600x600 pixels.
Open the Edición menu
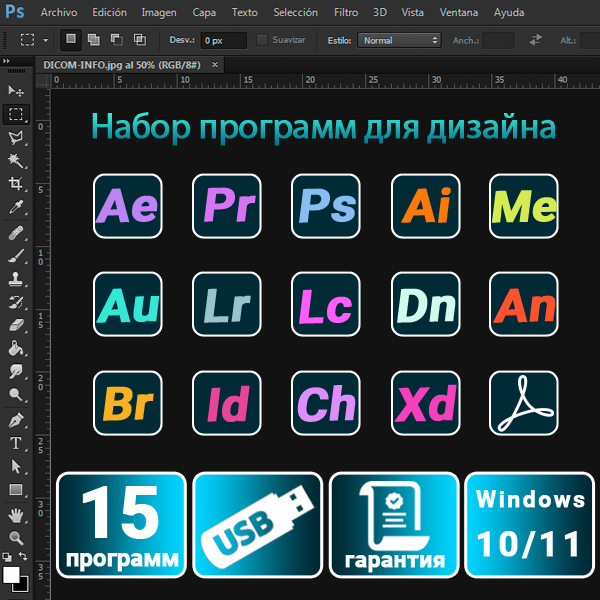[x=109, y=13]
